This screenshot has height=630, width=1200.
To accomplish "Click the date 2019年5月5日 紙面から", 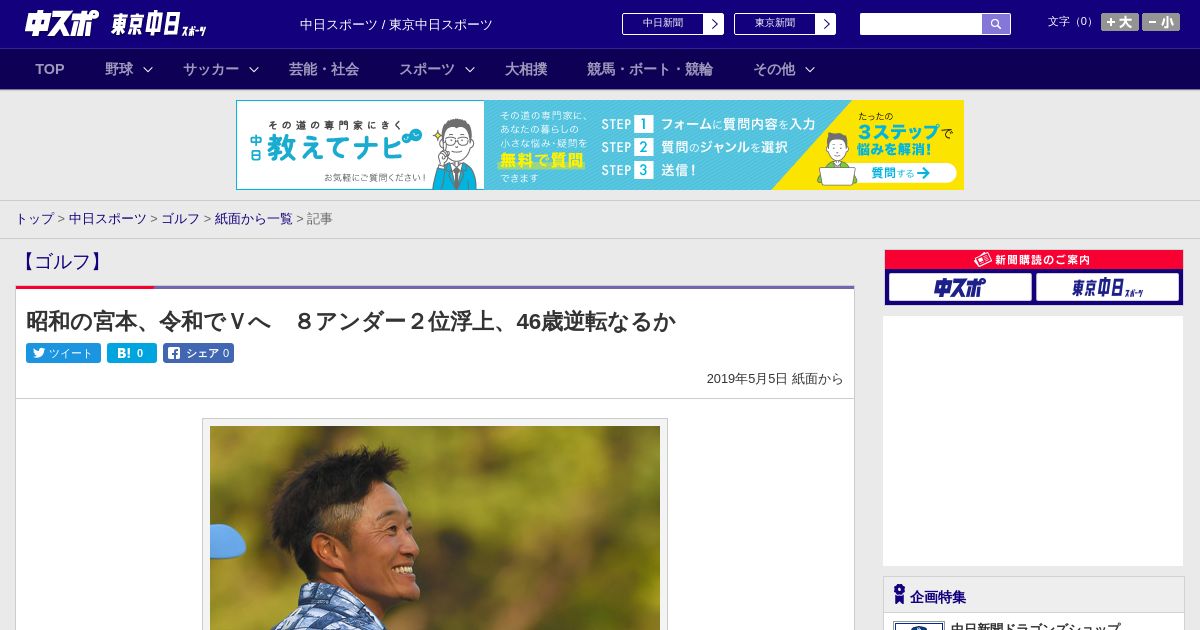I will (x=775, y=379).
